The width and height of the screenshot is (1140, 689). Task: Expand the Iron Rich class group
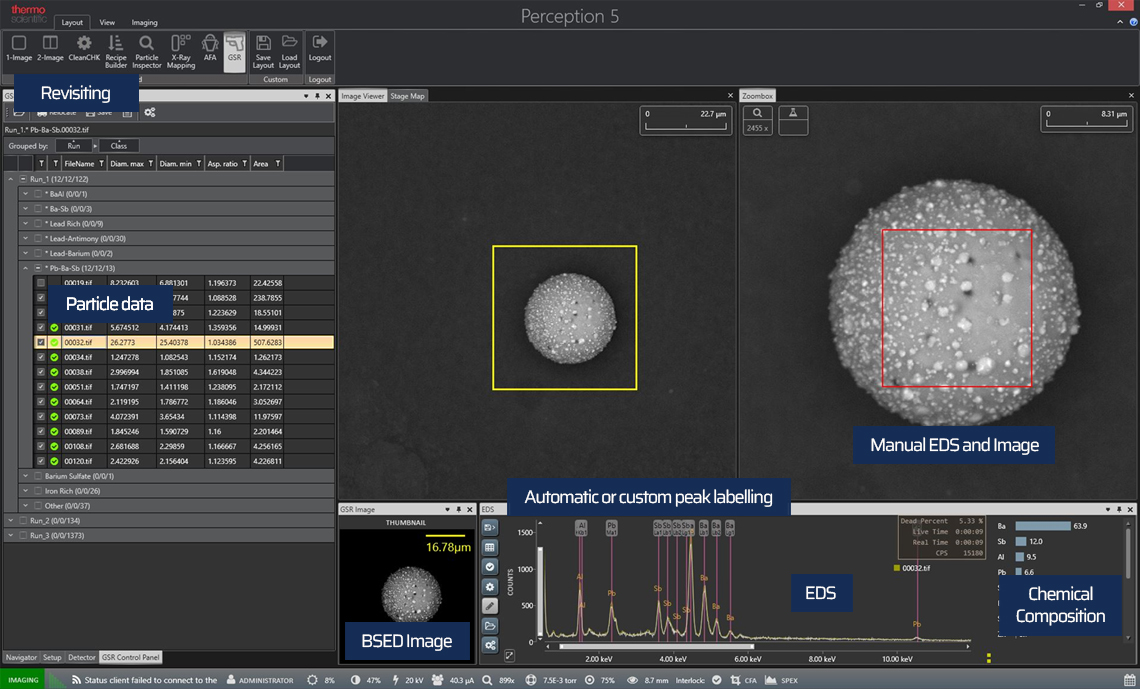(25, 491)
